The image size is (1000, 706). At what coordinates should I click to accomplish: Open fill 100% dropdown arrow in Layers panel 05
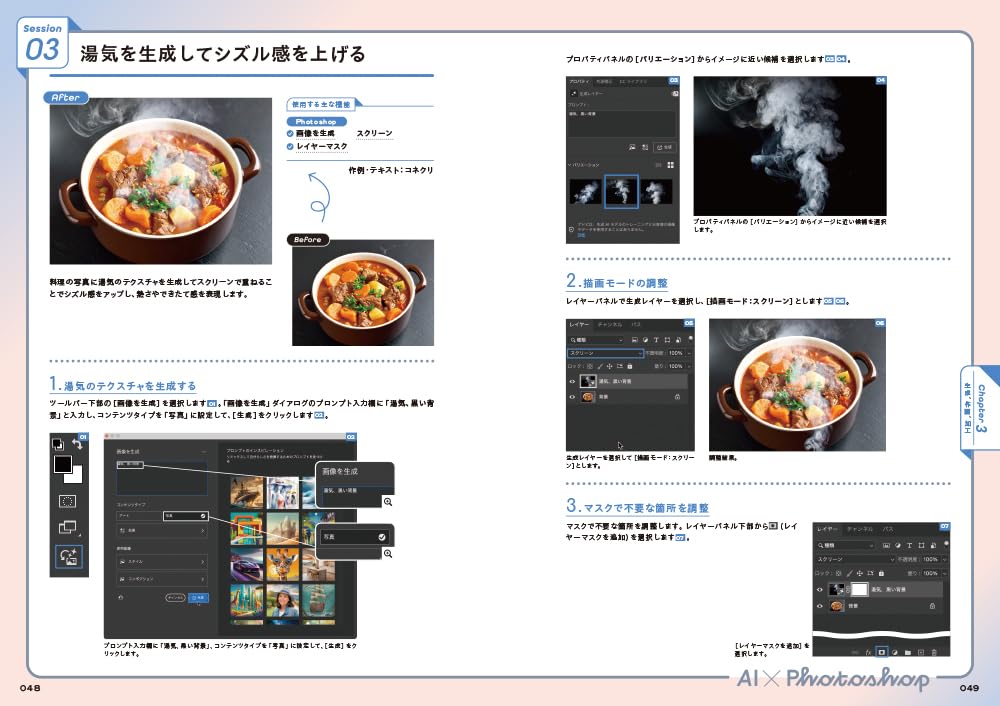coord(689,366)
